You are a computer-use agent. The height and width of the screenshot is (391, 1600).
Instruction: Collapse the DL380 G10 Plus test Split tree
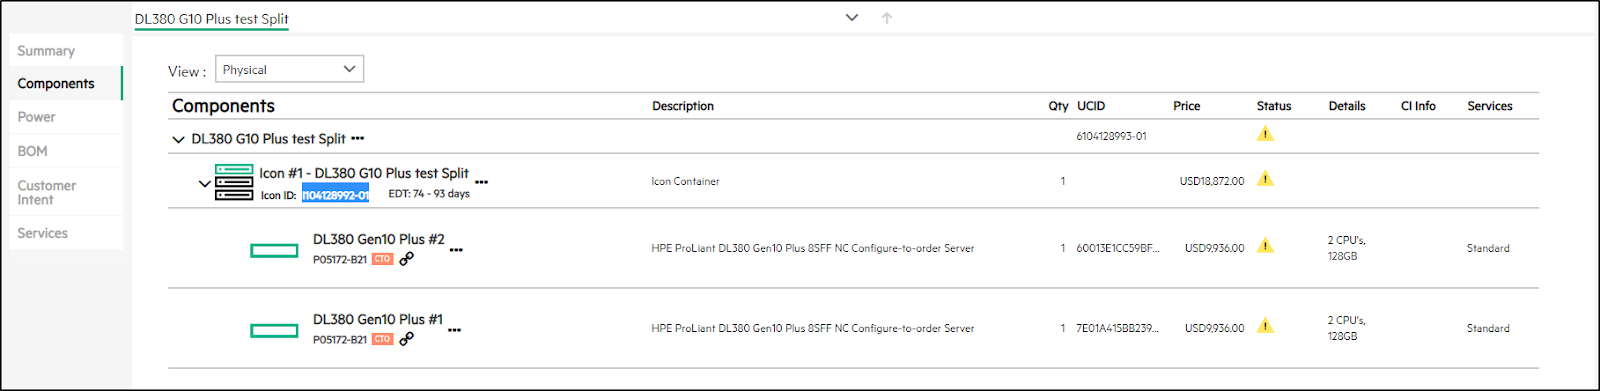(178, 140)
